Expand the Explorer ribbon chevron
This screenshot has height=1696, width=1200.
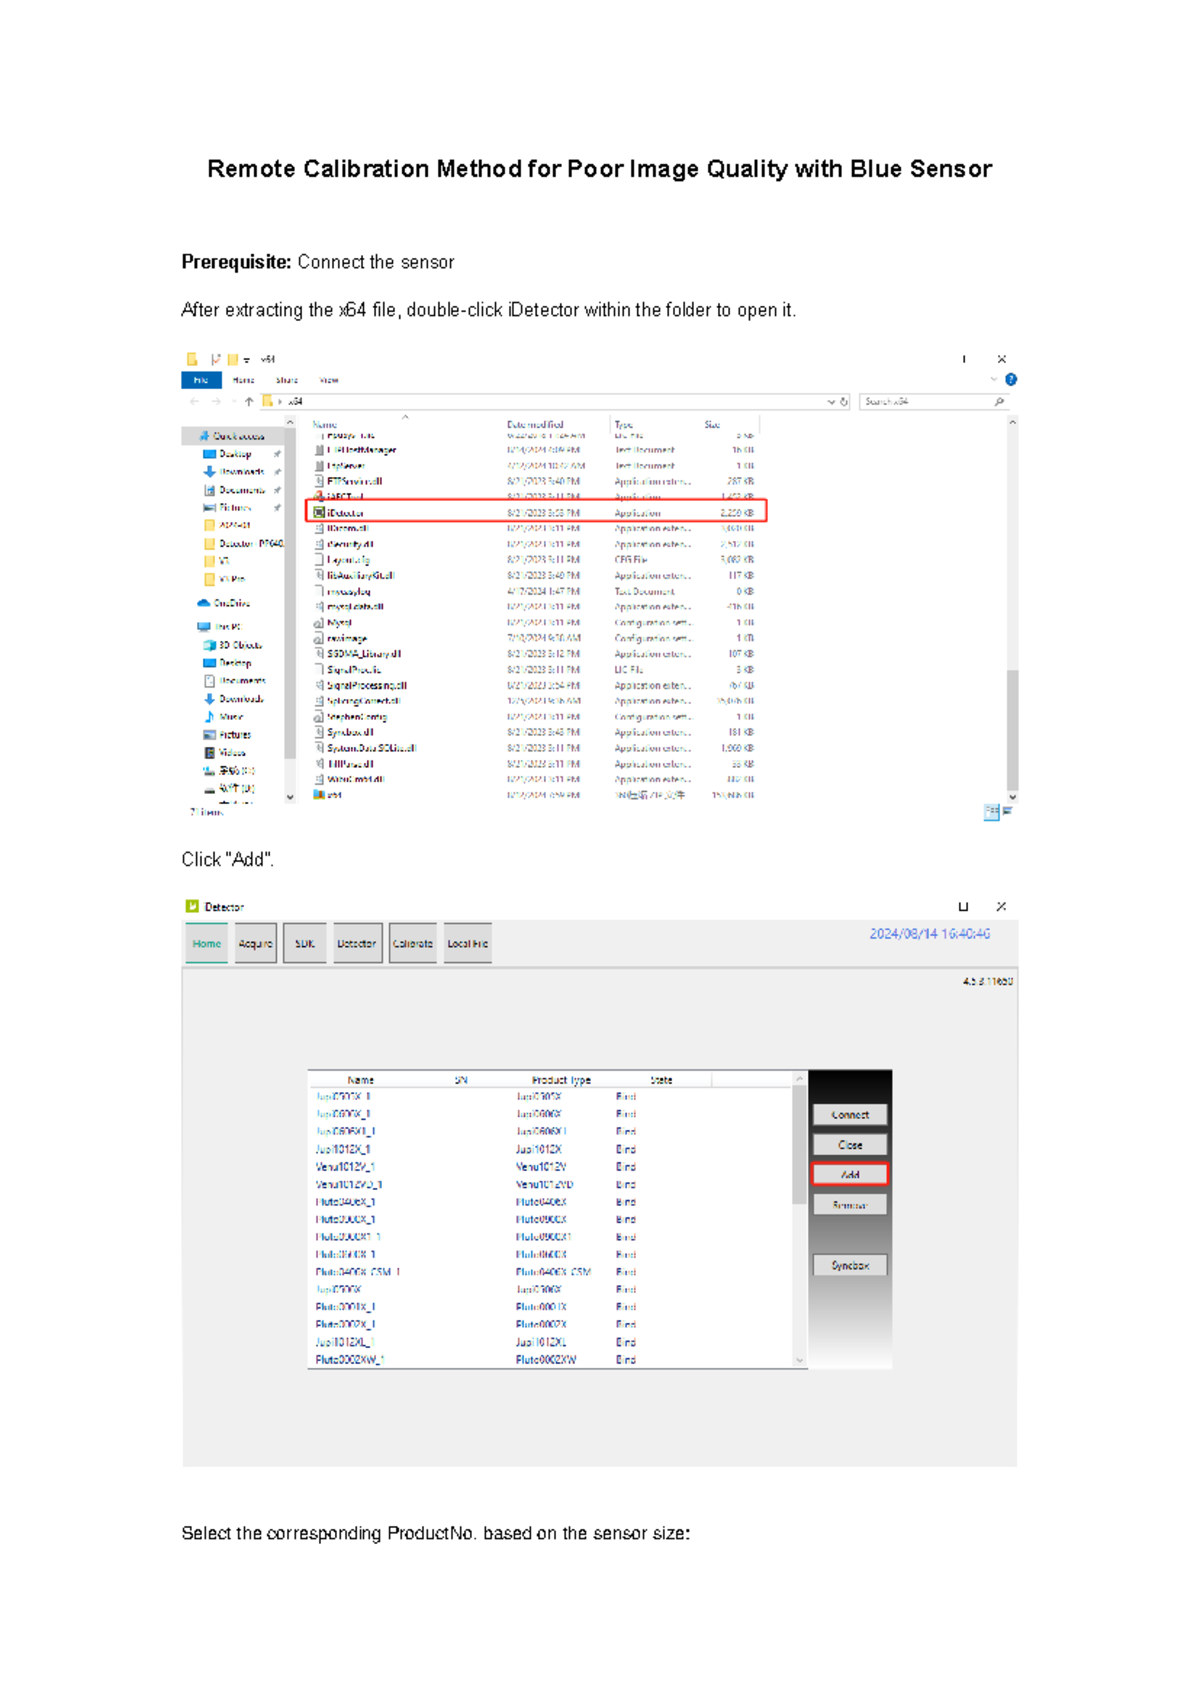pos(994,380)
